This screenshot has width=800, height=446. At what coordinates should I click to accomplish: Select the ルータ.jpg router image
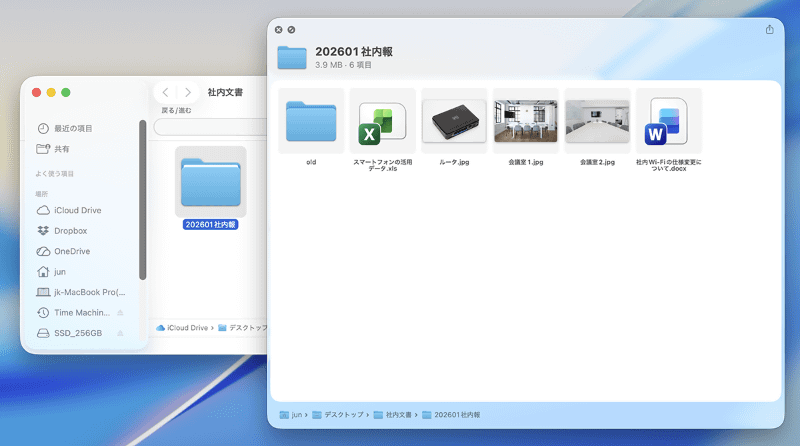[454, 121]
